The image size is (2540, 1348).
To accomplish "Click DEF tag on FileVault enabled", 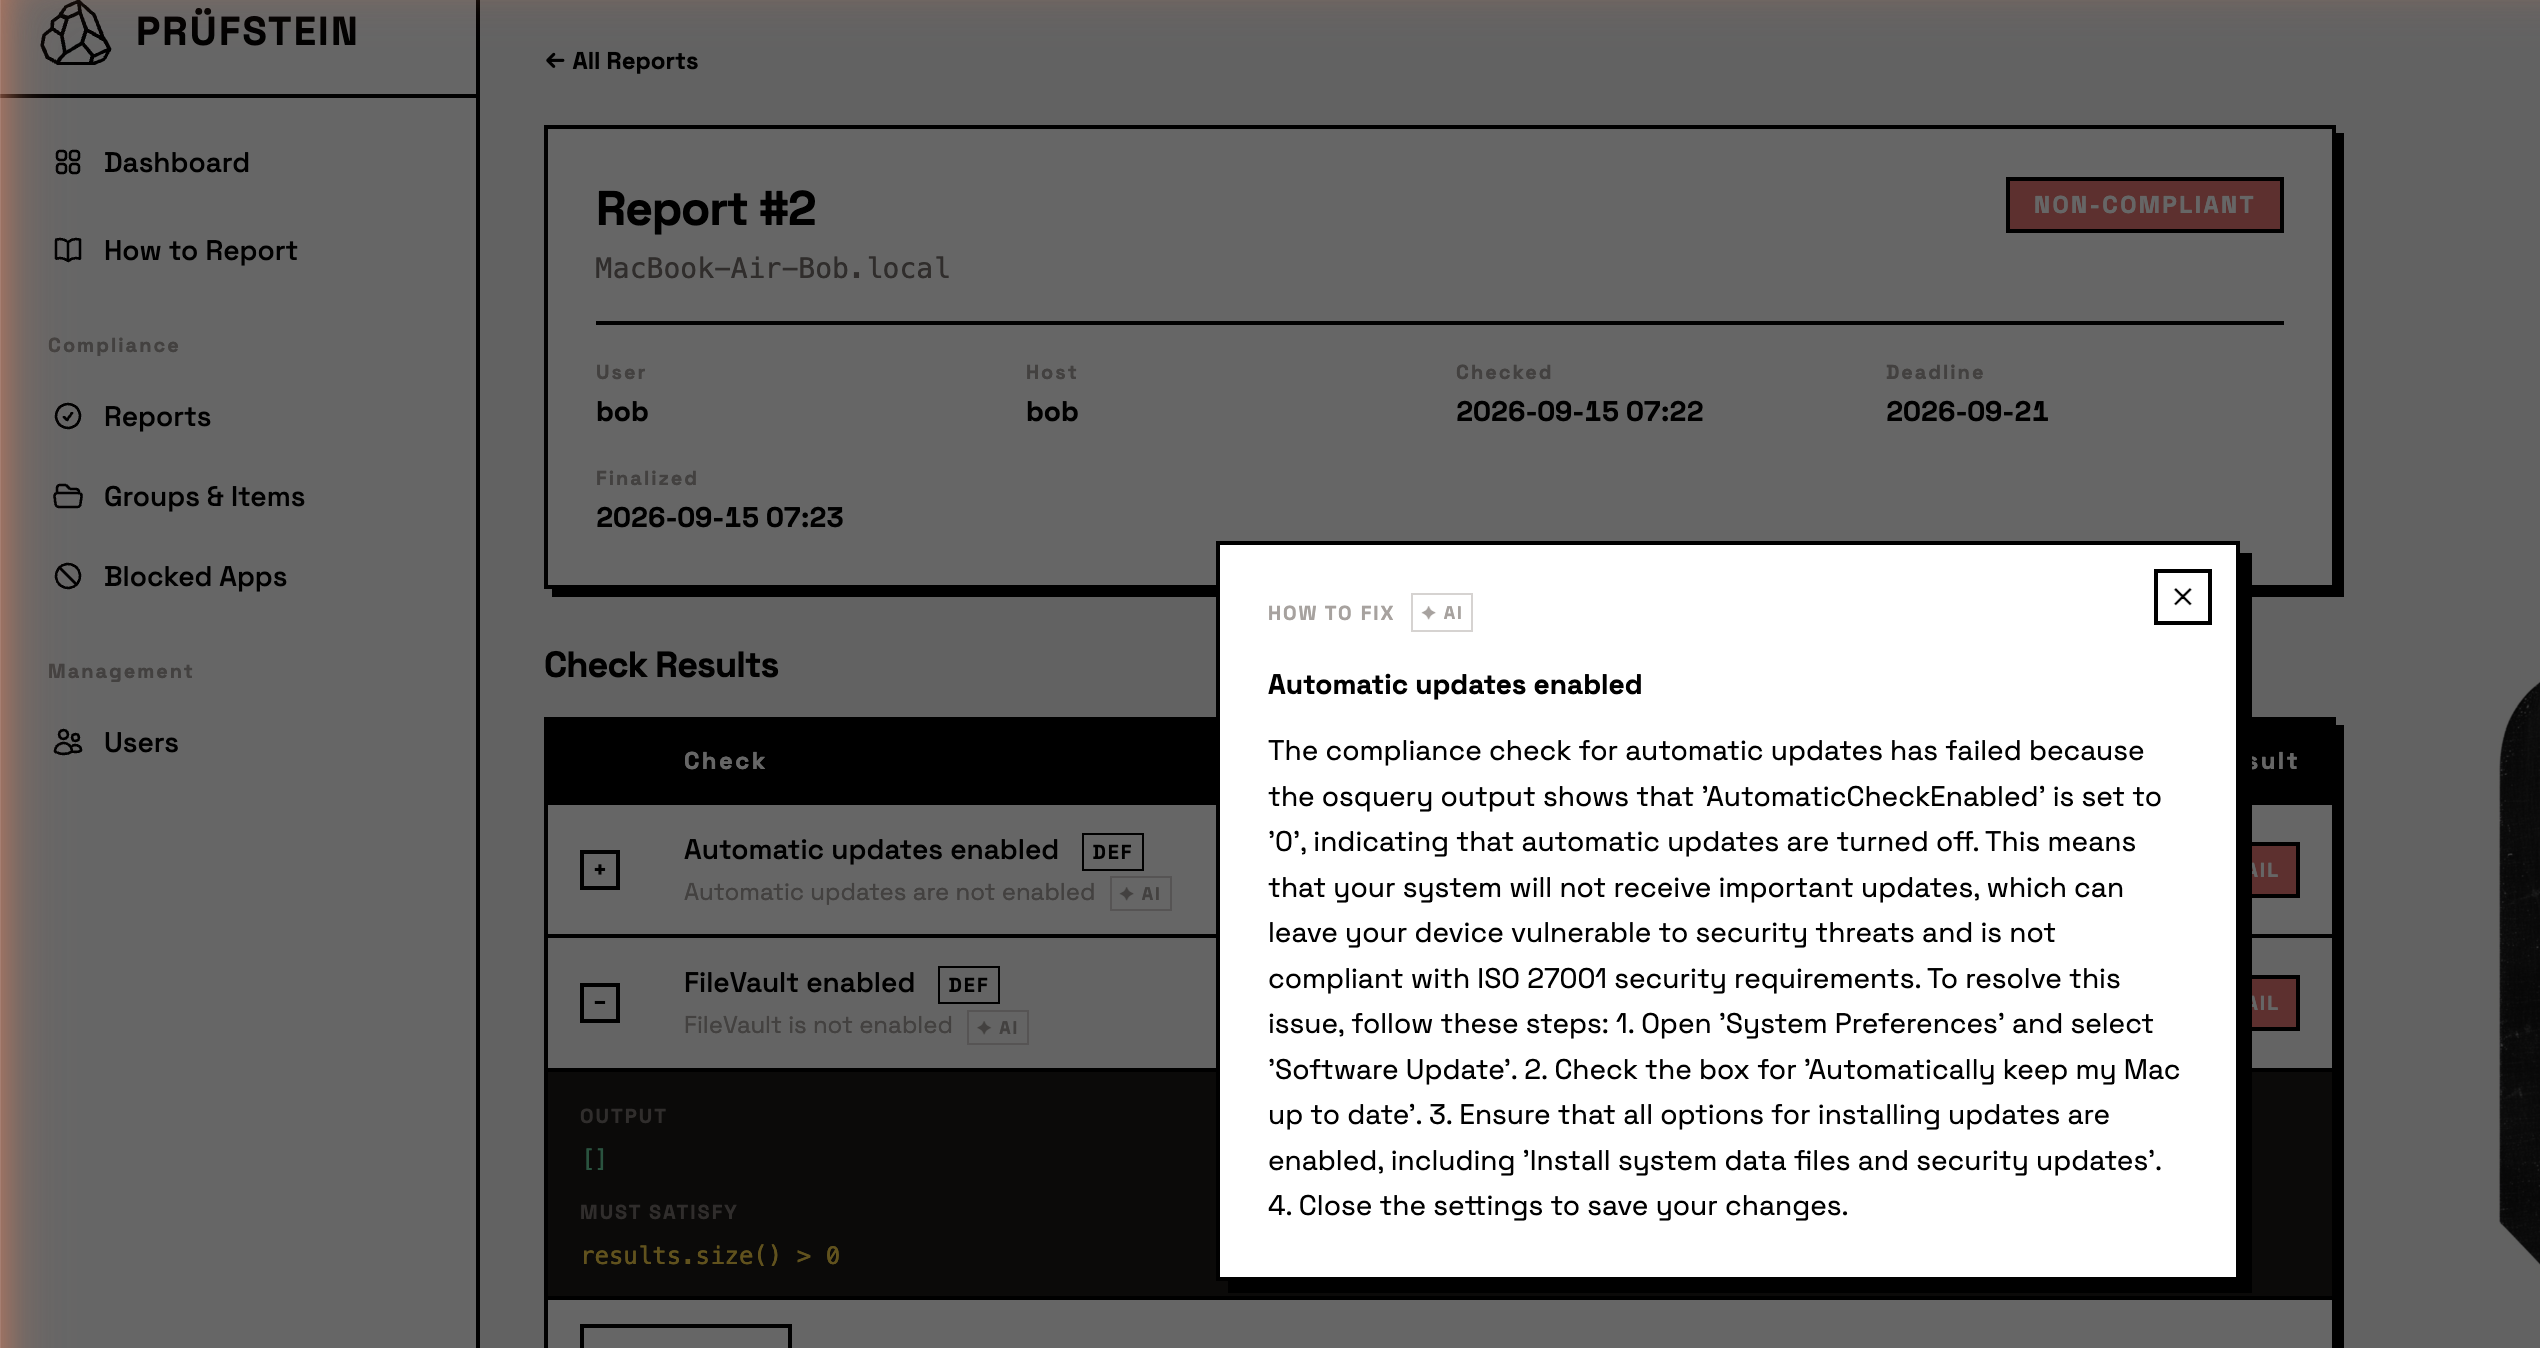I will click(968, 985).
